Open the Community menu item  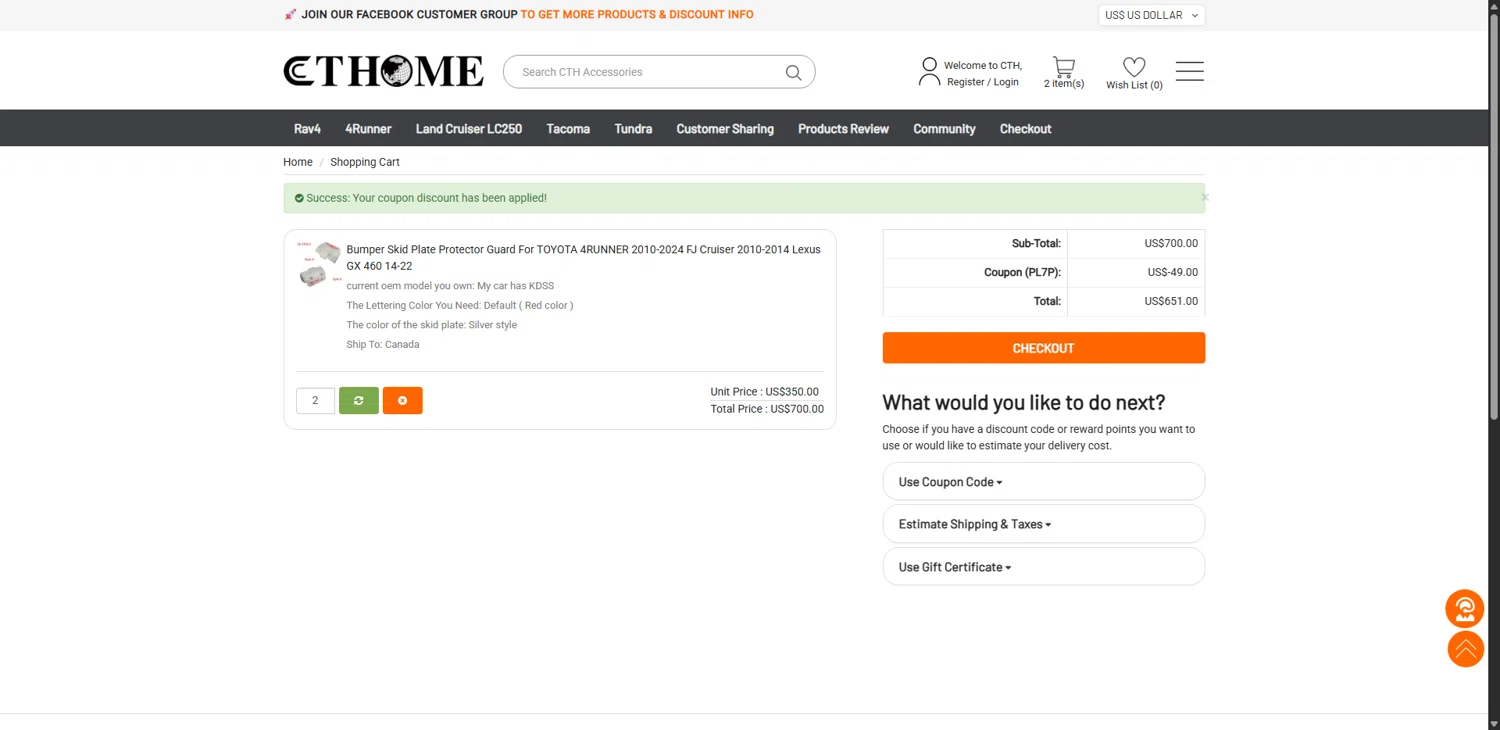(x=944, y=129)
